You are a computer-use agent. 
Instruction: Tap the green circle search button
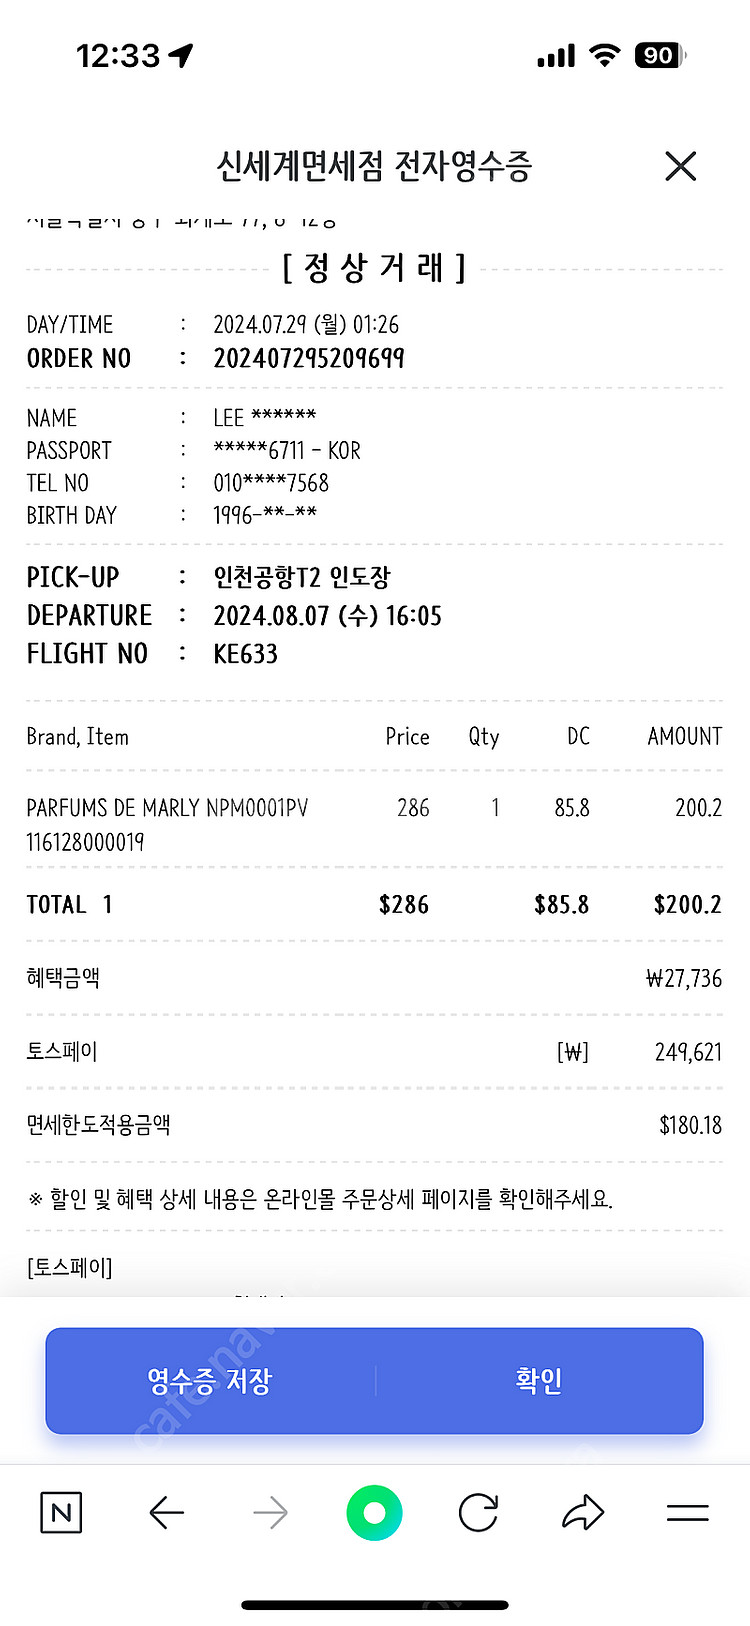[374, 1513]
